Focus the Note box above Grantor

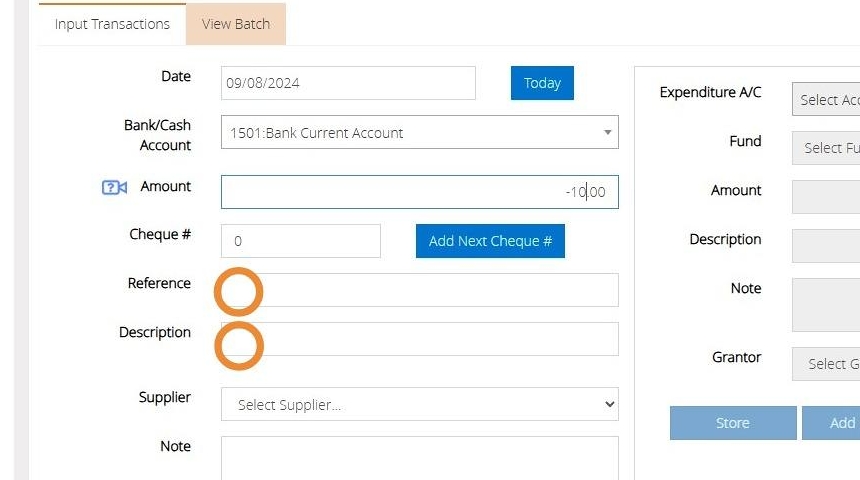coord(827,304)
